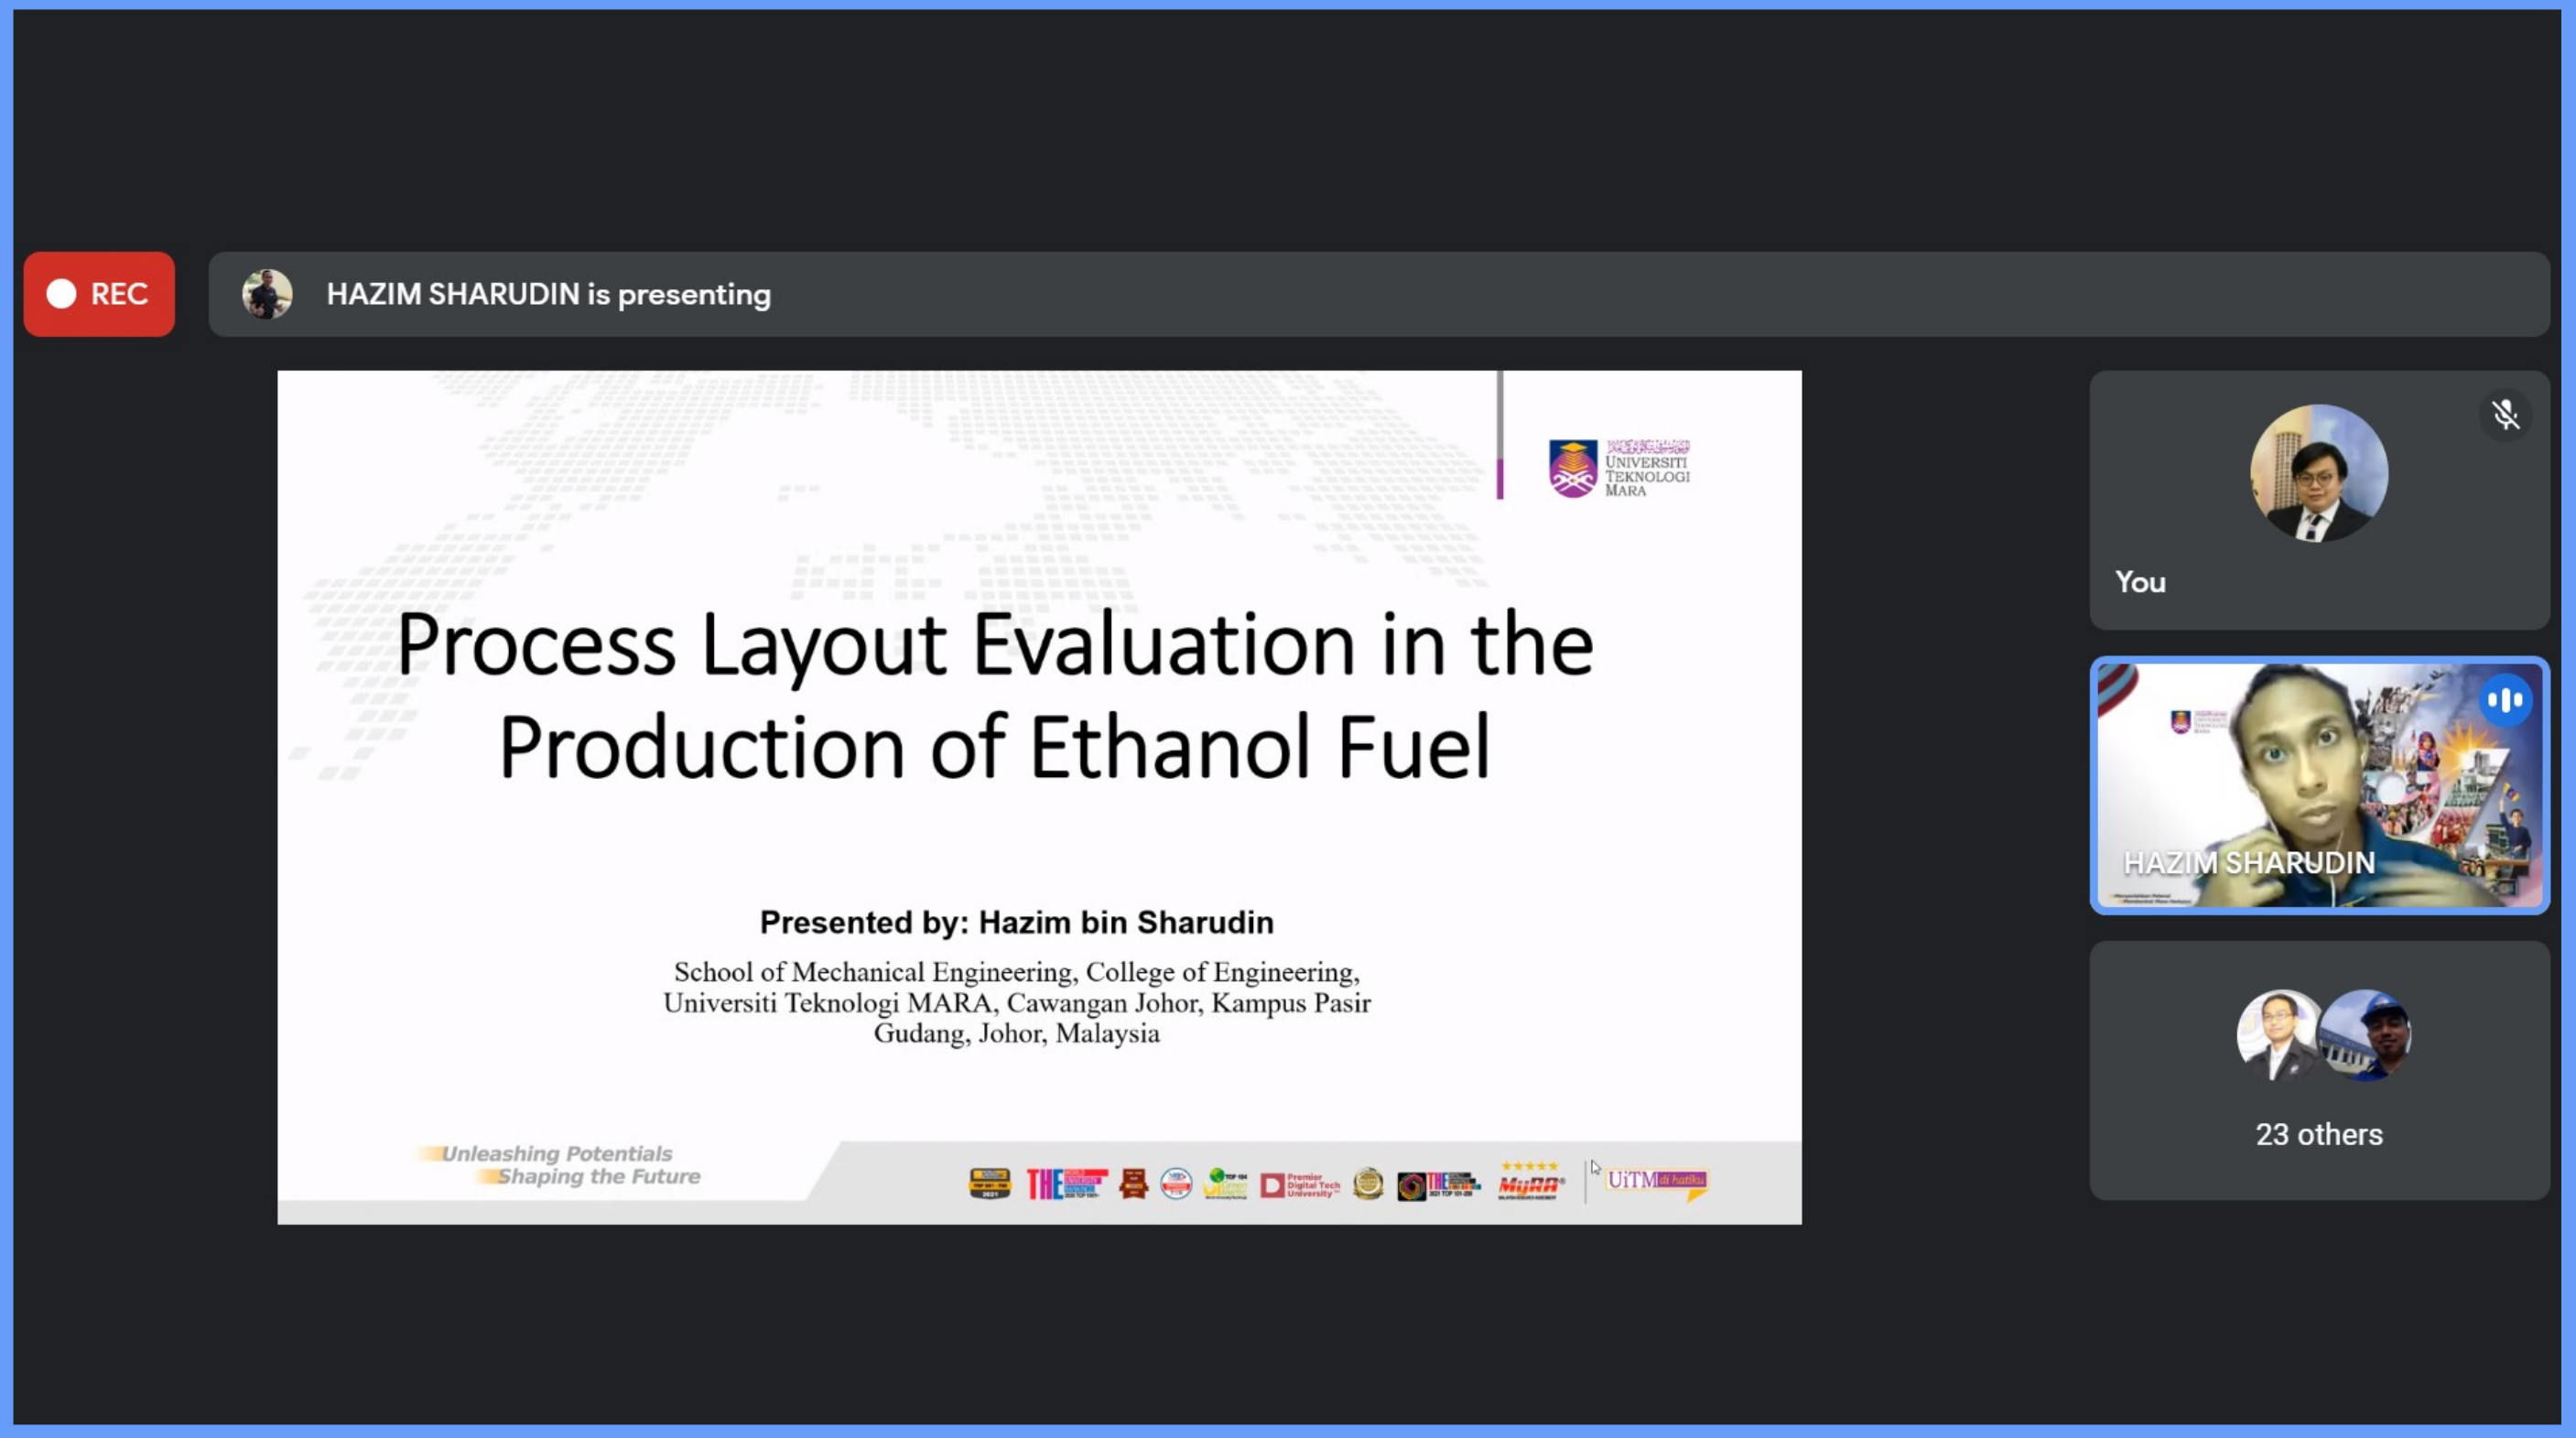Click the 'Presented by: Hazim bin Sharudin' text

[x=1016, y=922]
